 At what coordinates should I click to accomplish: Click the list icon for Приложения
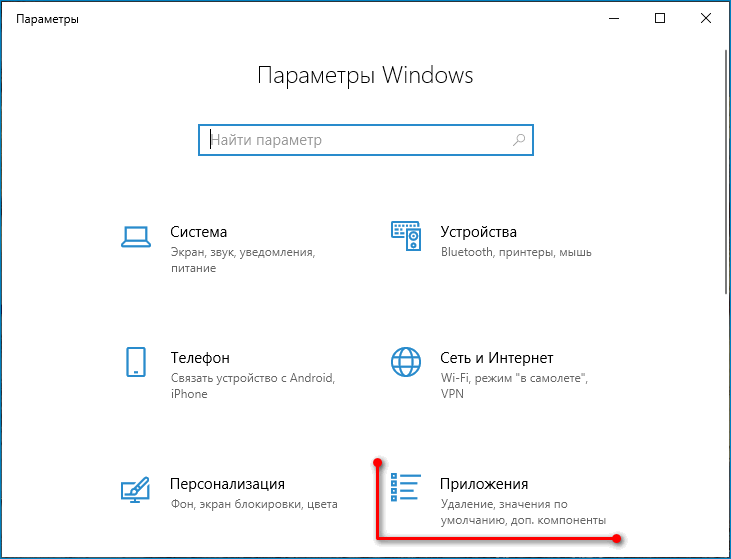pyautogui.click(x=406, y=488)
